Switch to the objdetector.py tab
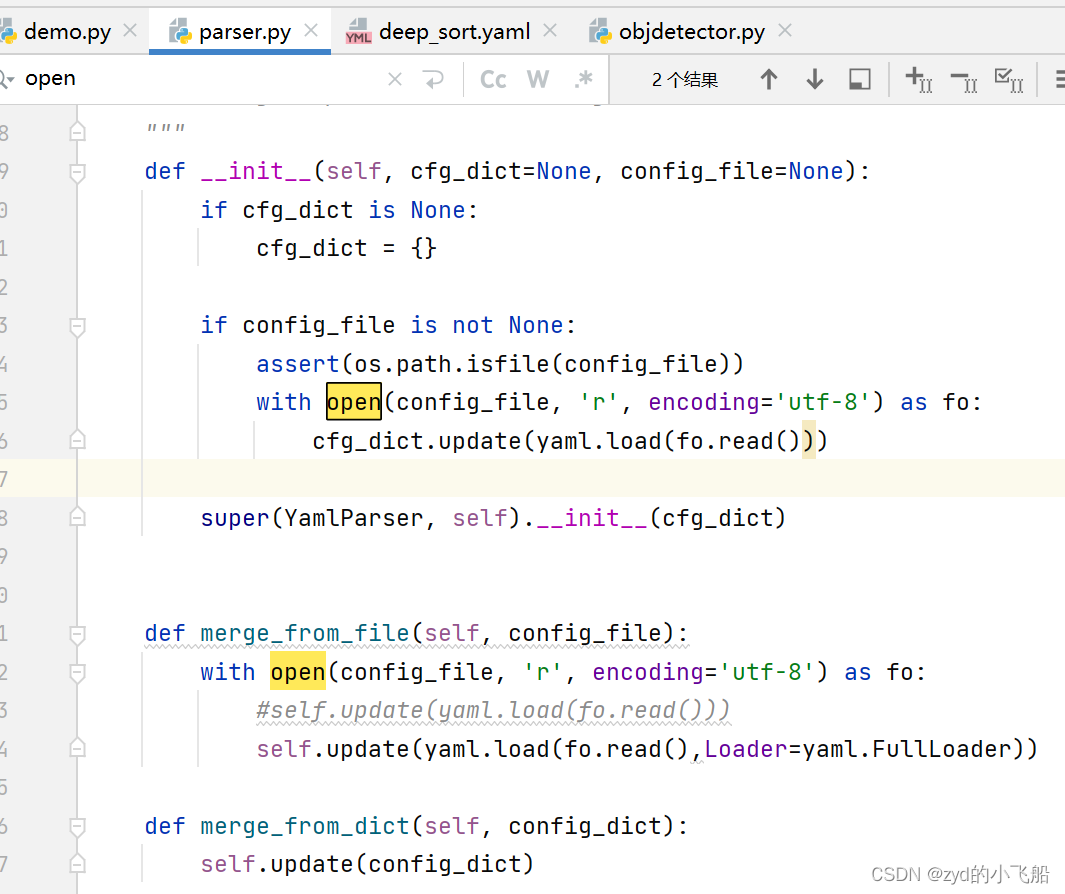This screenshot has width=1065, height=894. click(690, 31)
